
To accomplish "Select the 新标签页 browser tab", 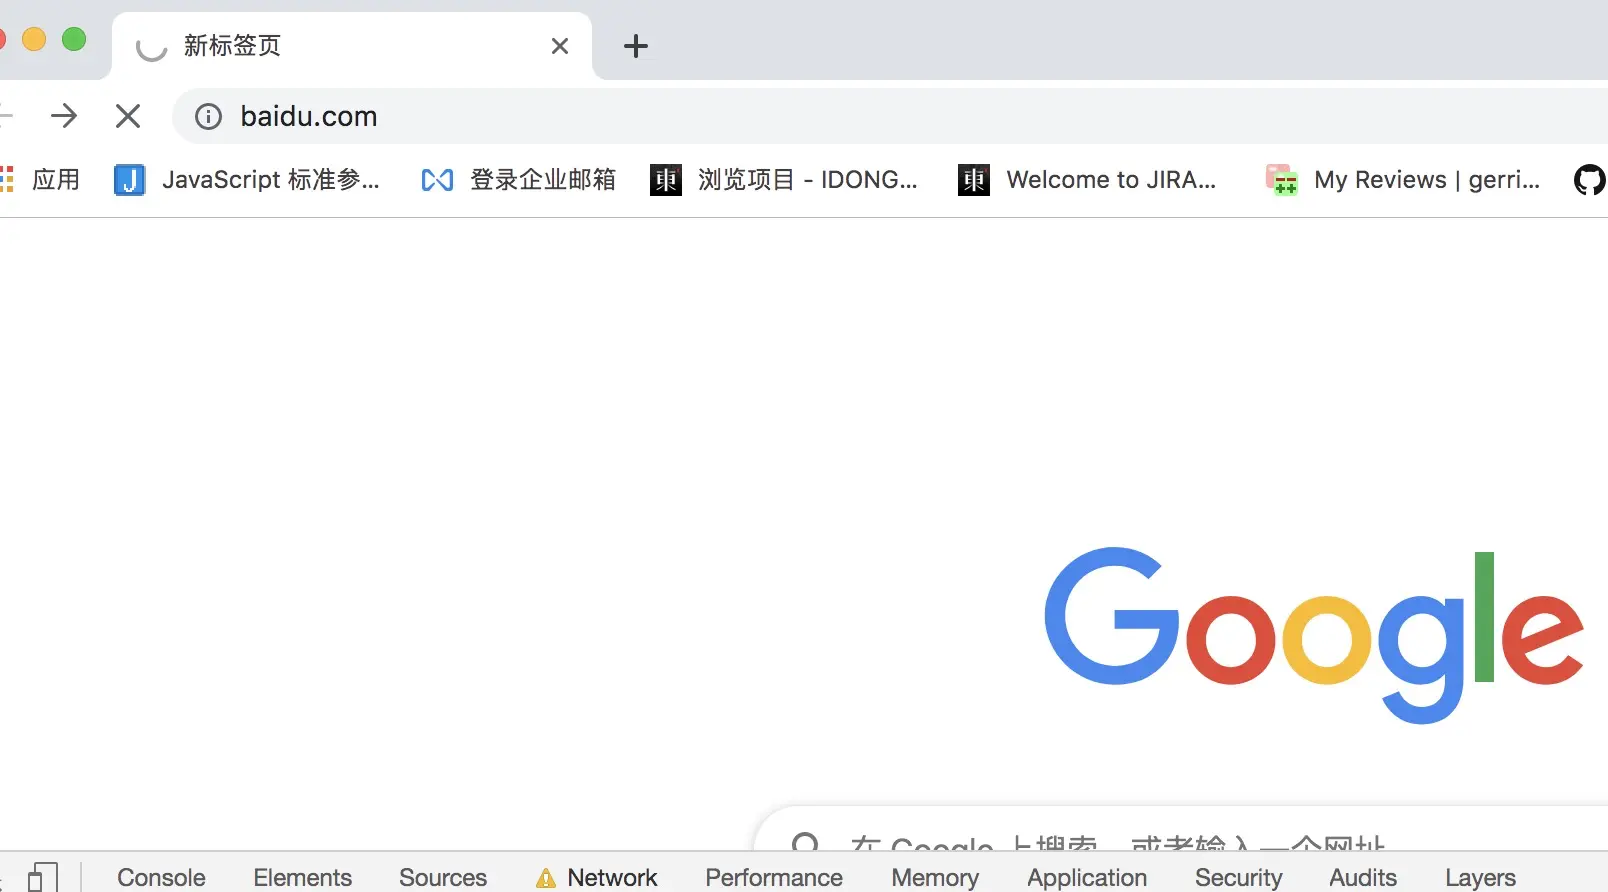I will tap(352, 46).
